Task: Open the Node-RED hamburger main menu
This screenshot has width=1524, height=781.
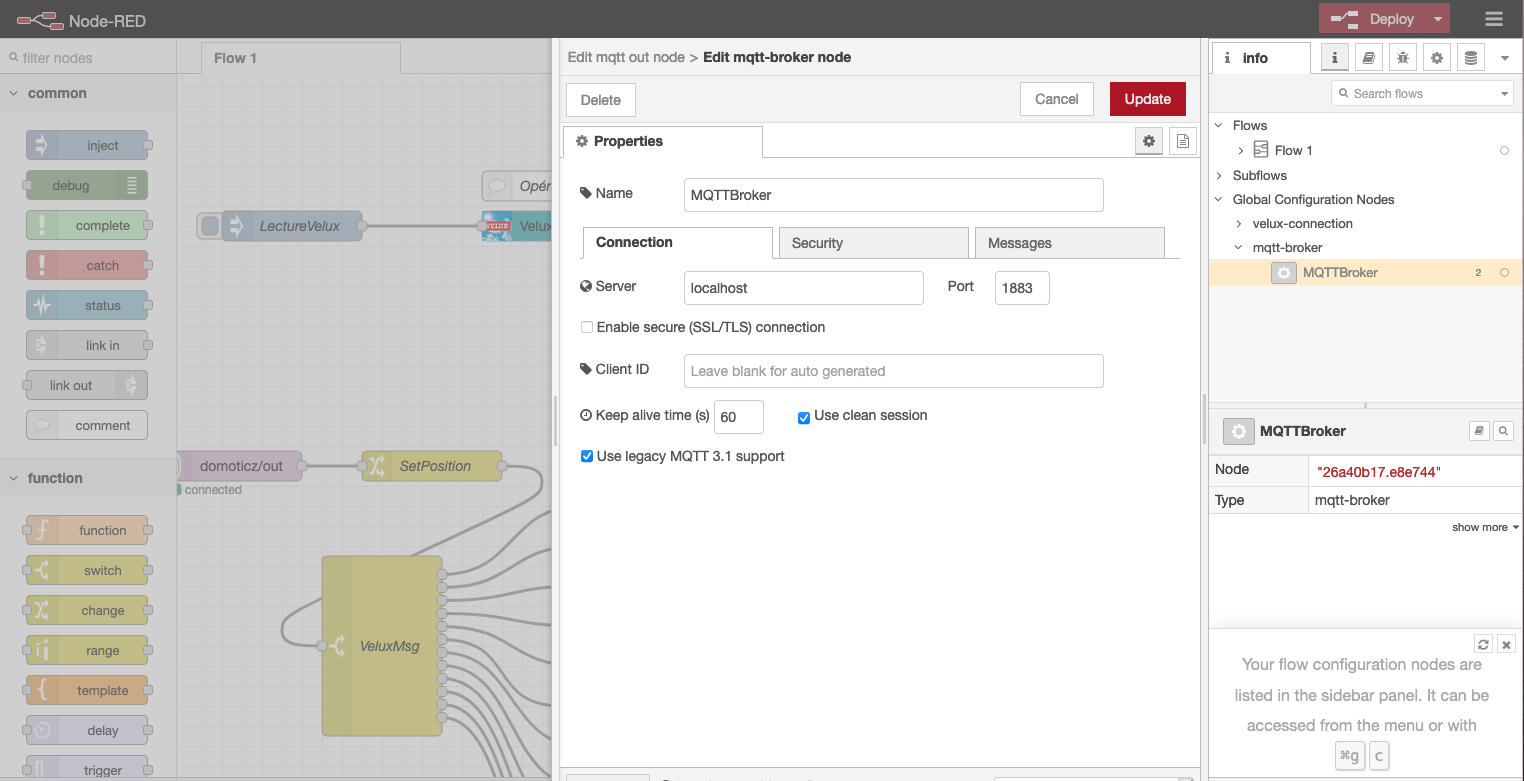Action: (1494, 19)
